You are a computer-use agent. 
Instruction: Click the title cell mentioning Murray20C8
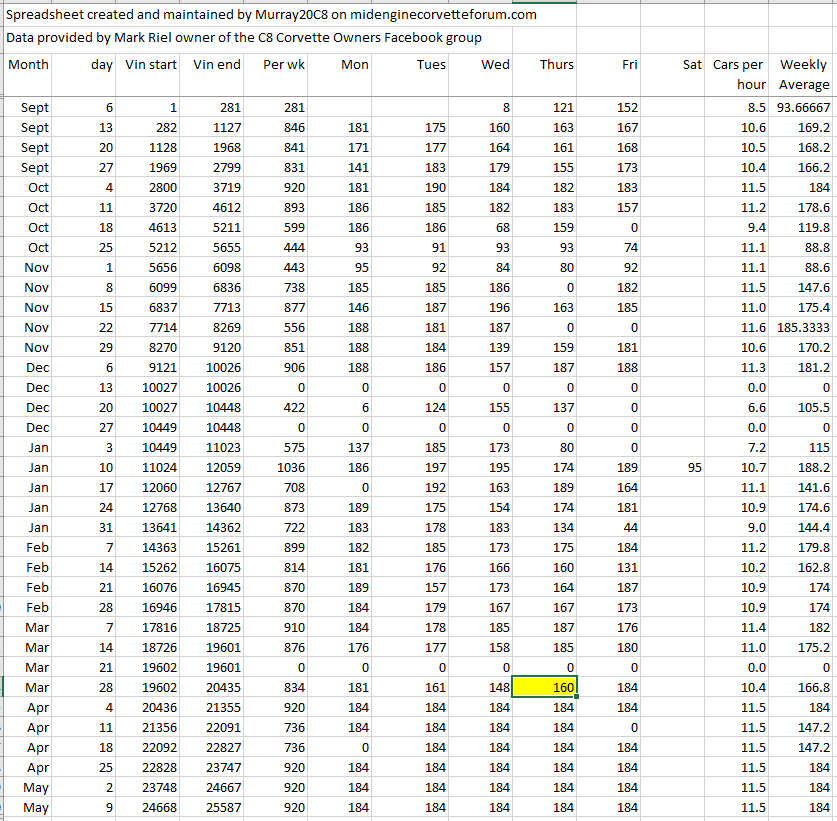tap(271, 14)
